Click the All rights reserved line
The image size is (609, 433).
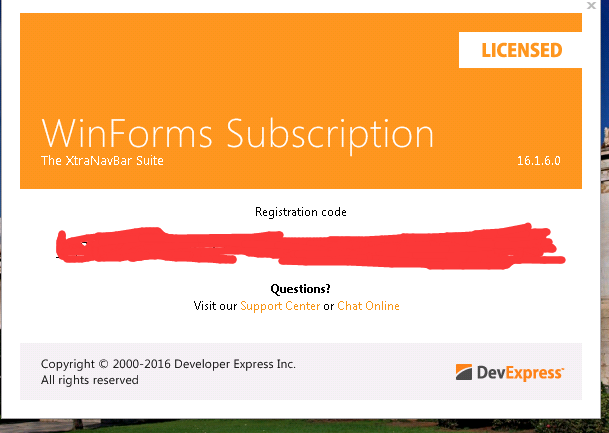pos(90,380)
